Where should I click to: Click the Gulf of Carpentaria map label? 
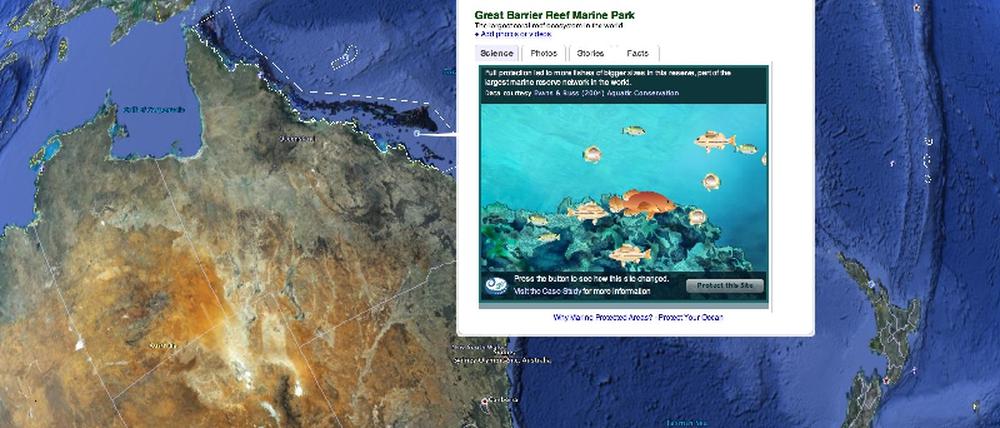[147, 110]
